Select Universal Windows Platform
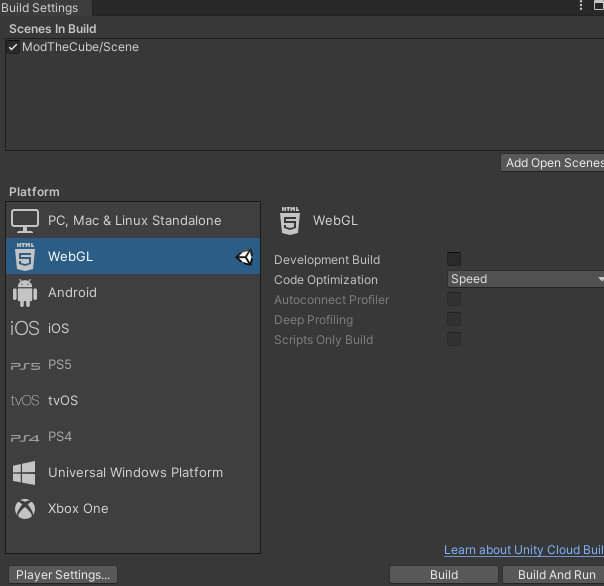 pos(133,473)
